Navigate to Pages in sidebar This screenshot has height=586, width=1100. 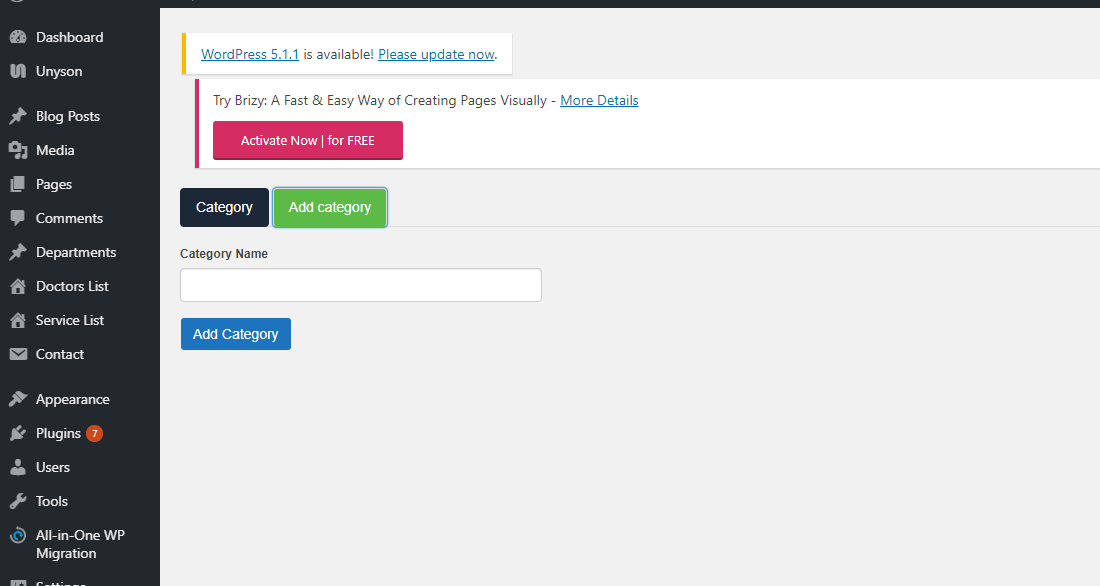pyautogui.click(x=54, y=185)
